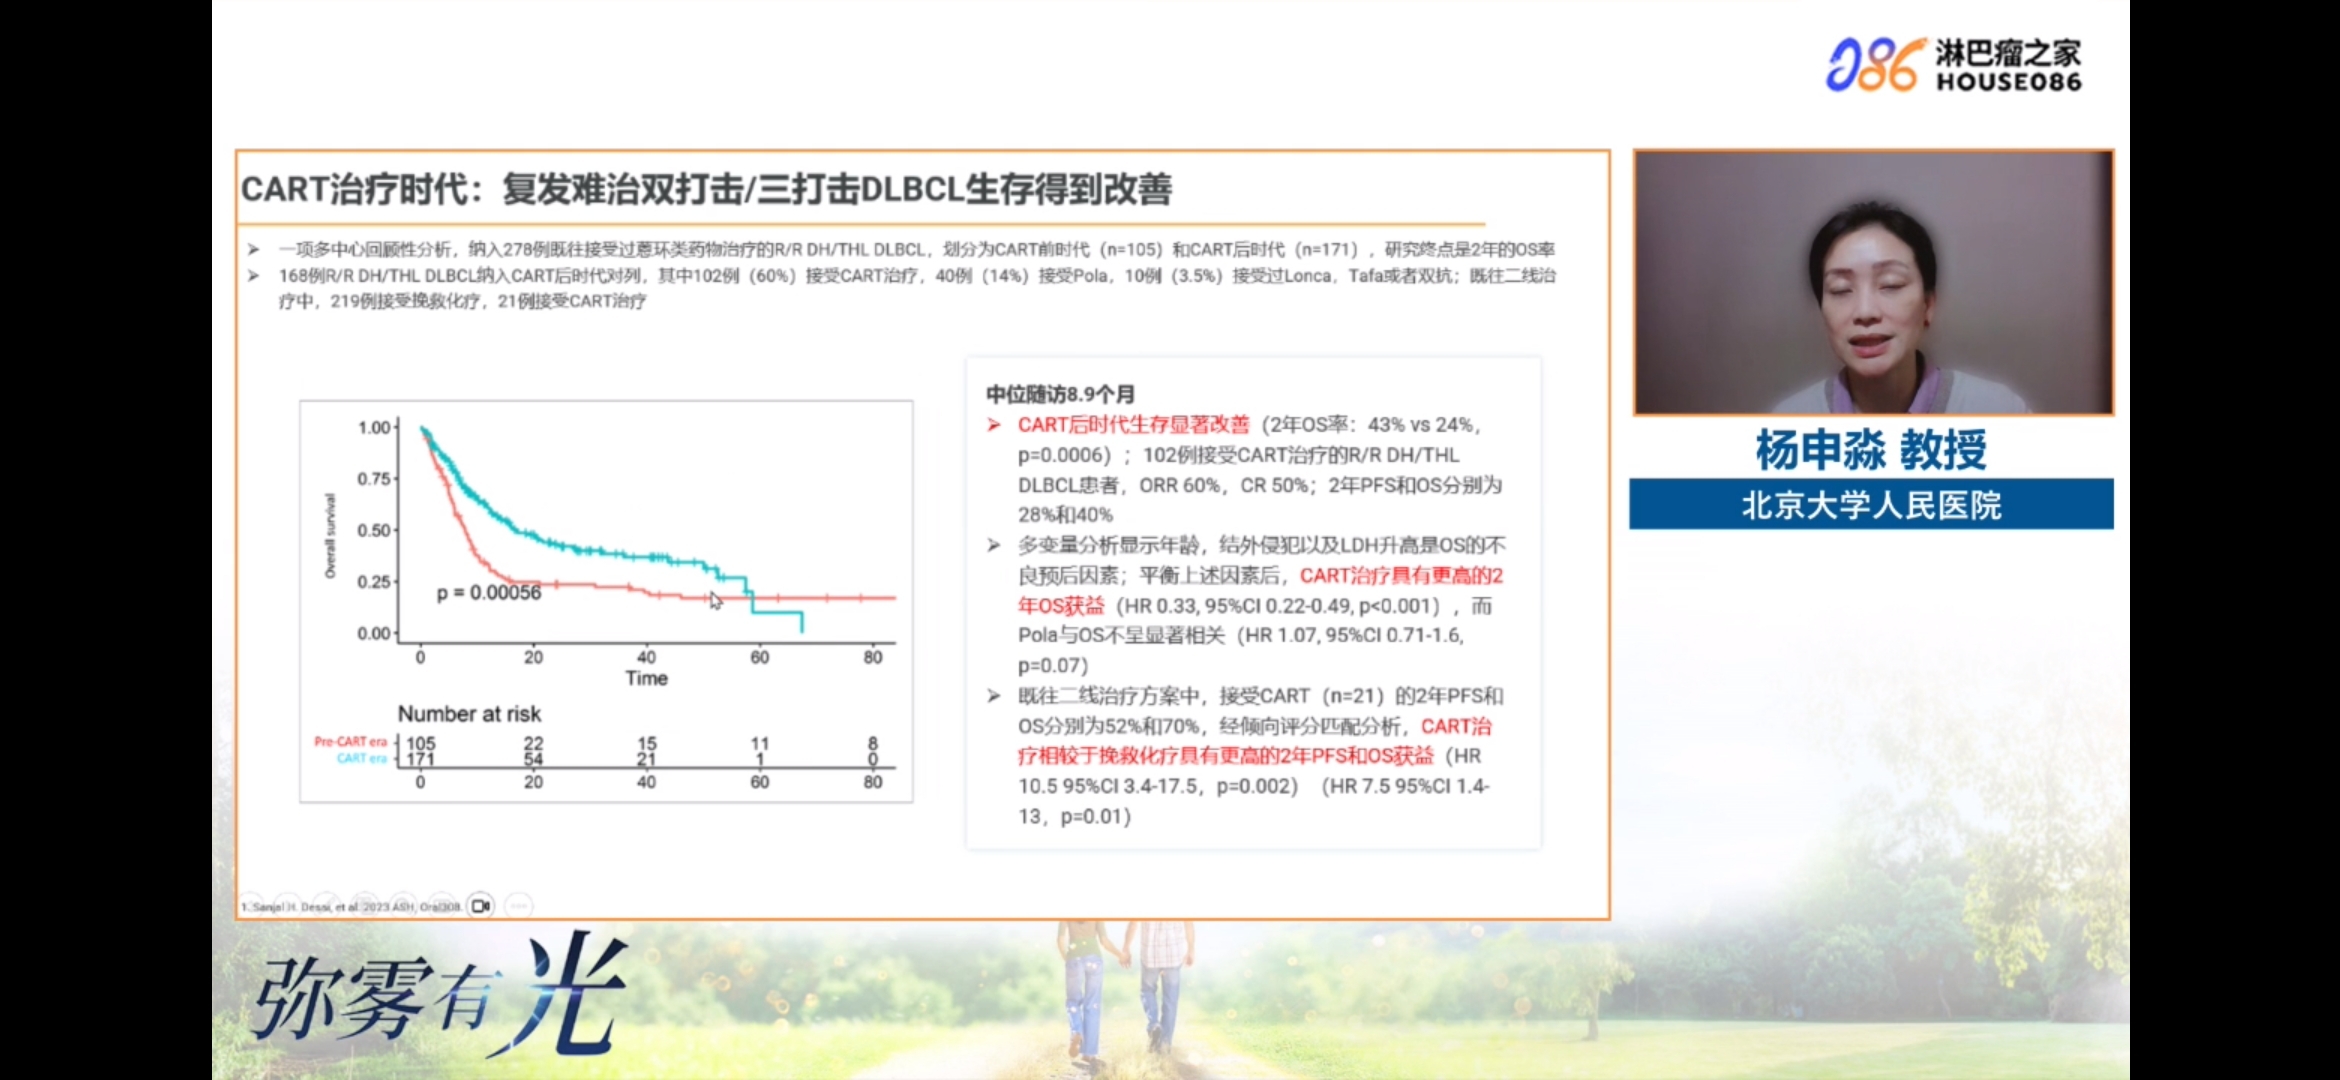Viewport: 2340px width, 1080px height.
Task: Click the next slide arrow button
Action: pos(288,906)
